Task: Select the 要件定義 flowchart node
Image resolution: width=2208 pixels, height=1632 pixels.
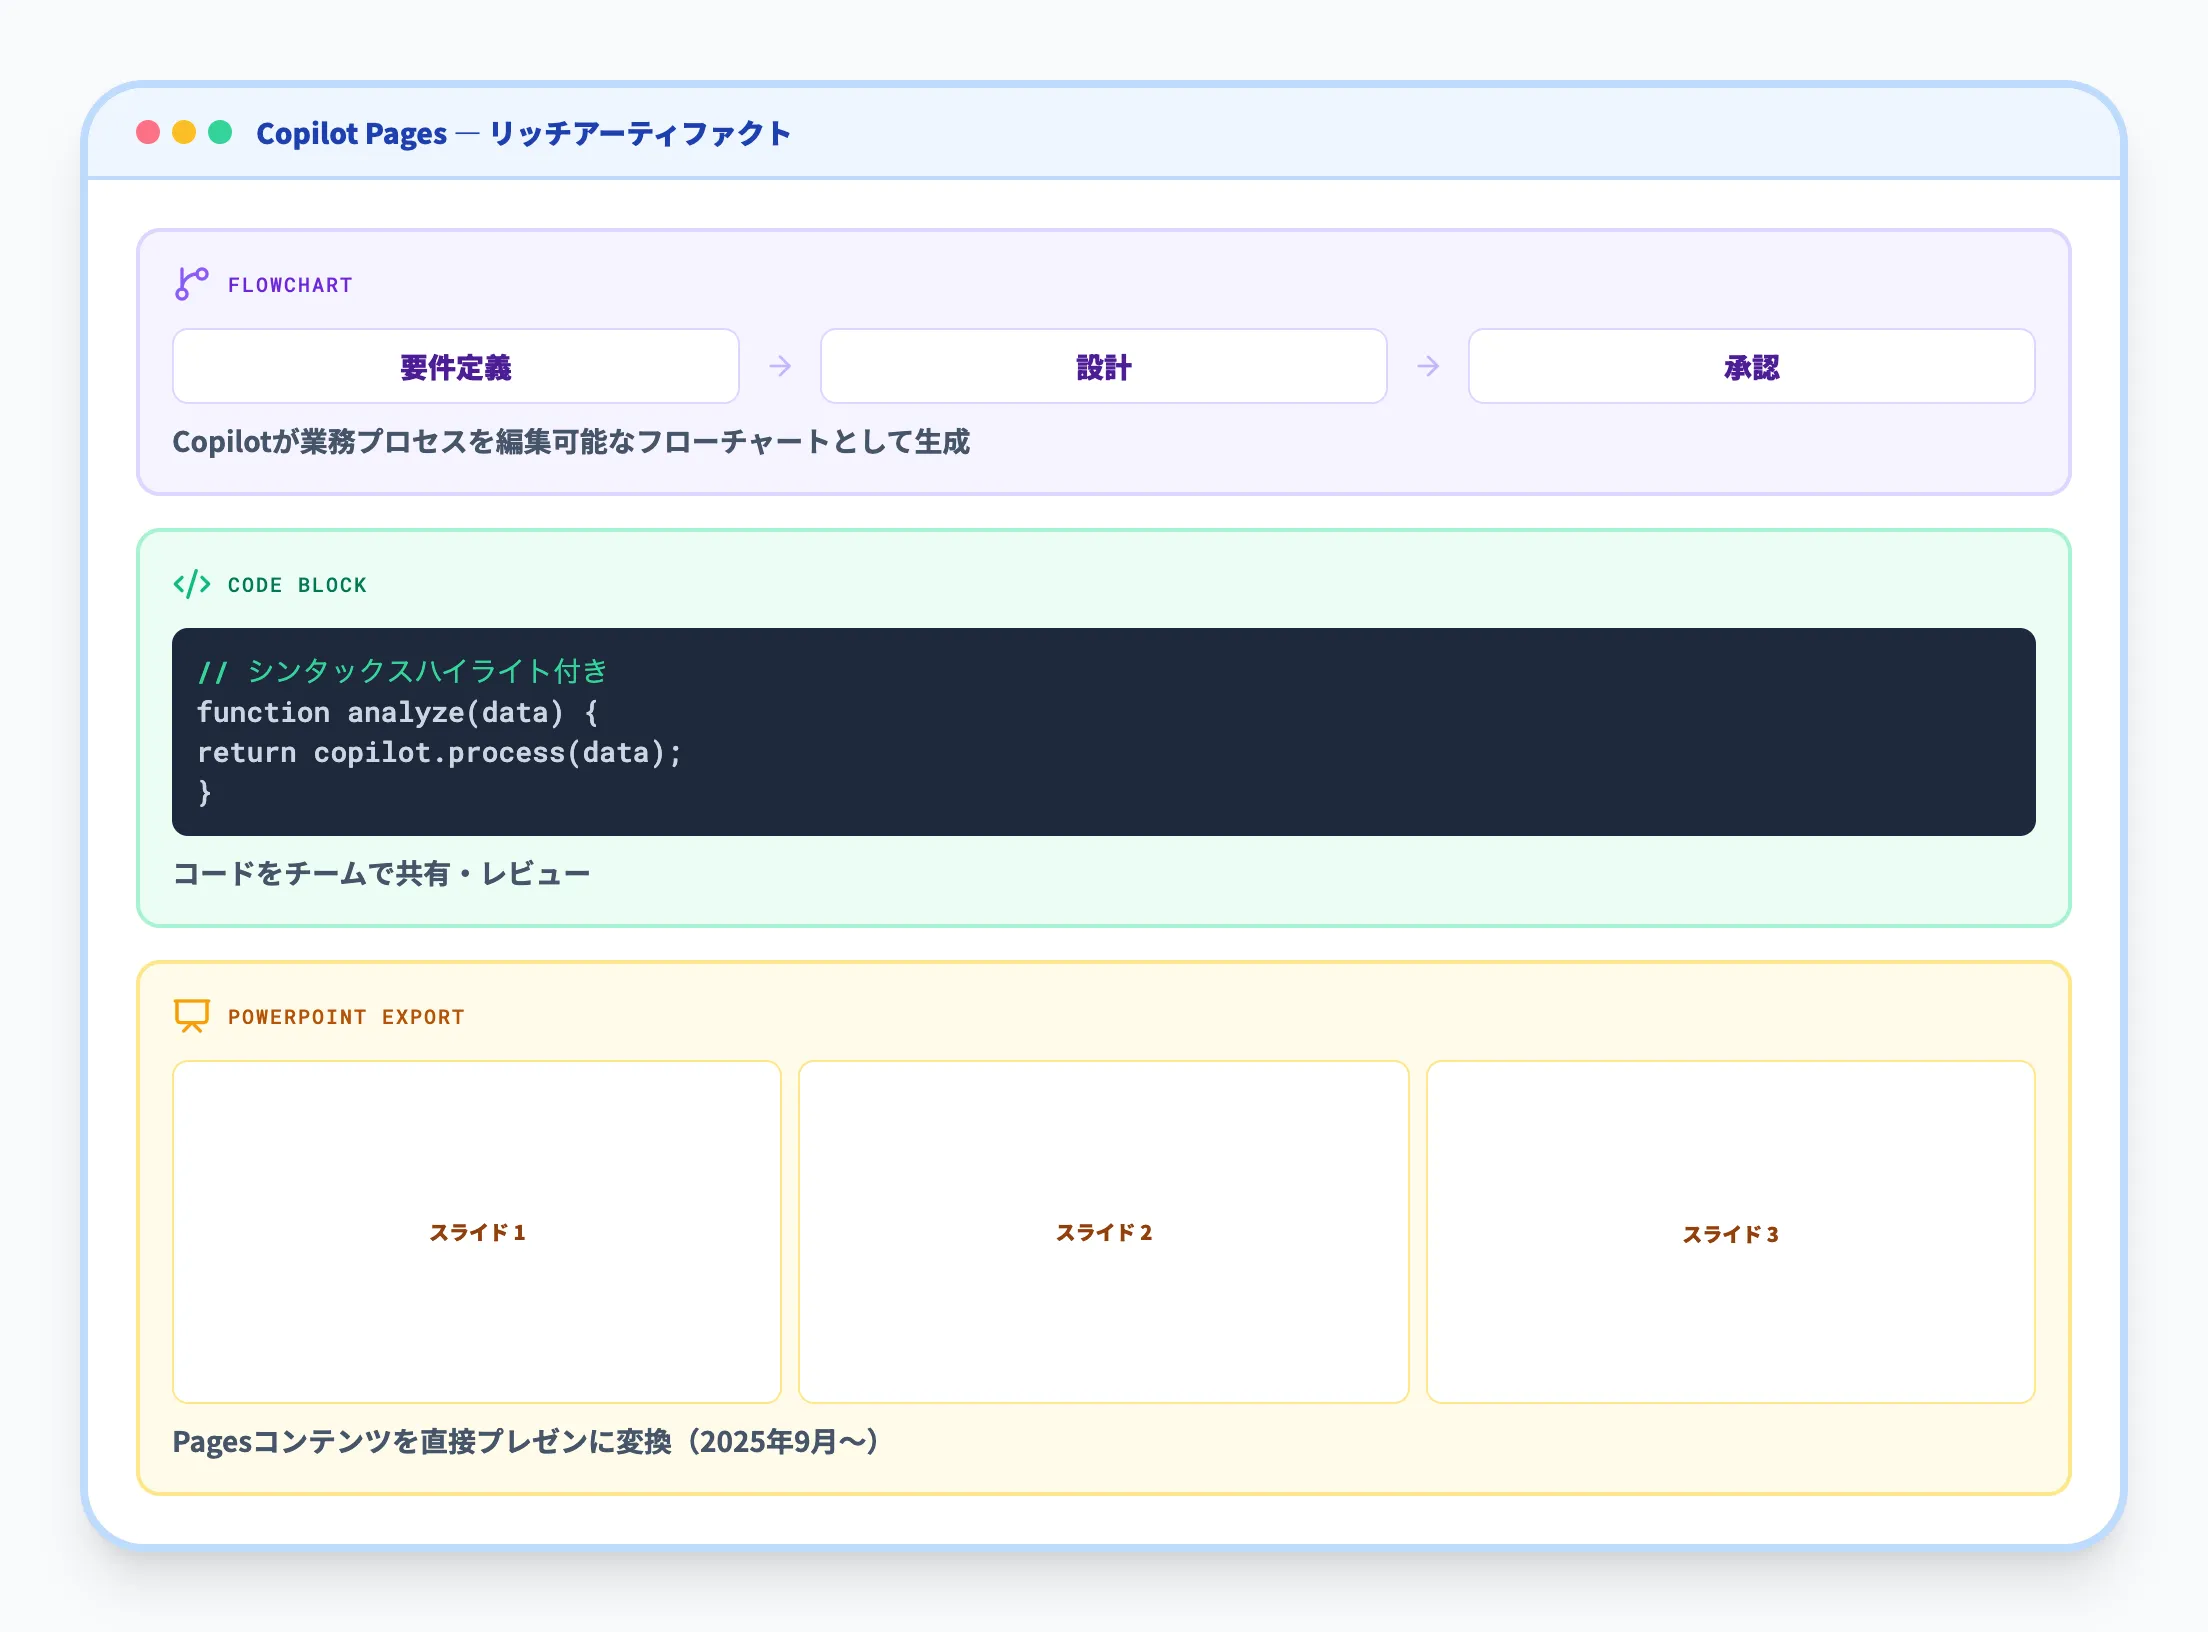Action: click(x=456, y=367)
